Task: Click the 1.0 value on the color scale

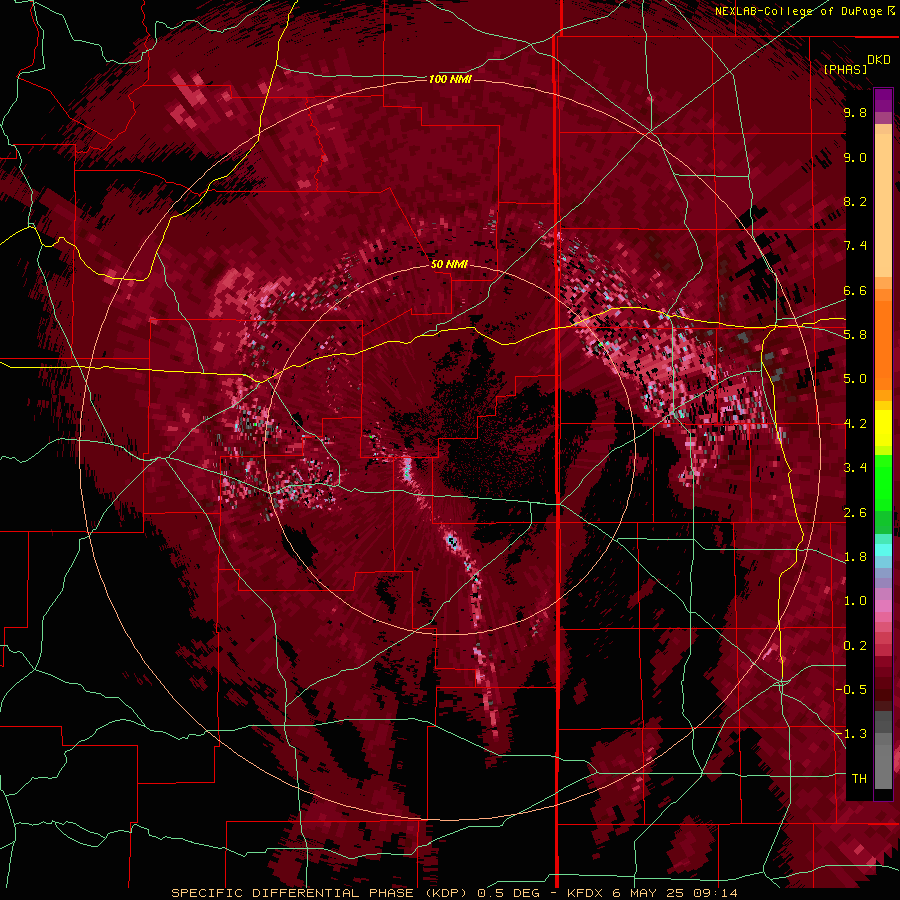Action: (x=855, y=601)
